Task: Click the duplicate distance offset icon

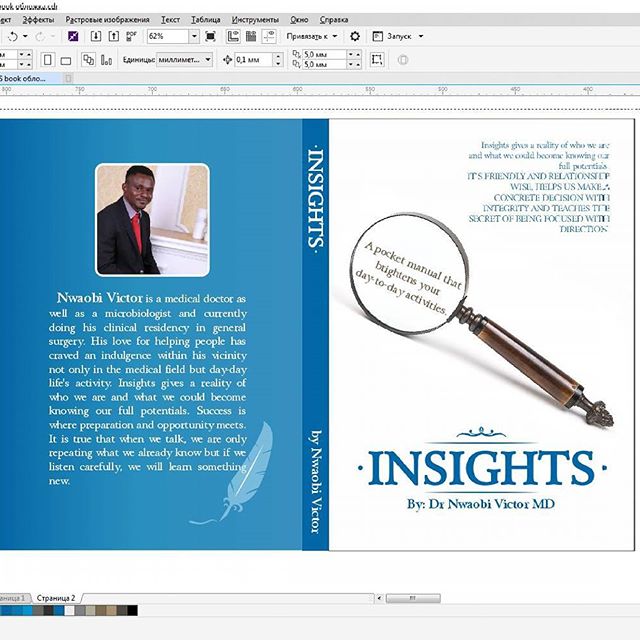Action: coord(297,59)
